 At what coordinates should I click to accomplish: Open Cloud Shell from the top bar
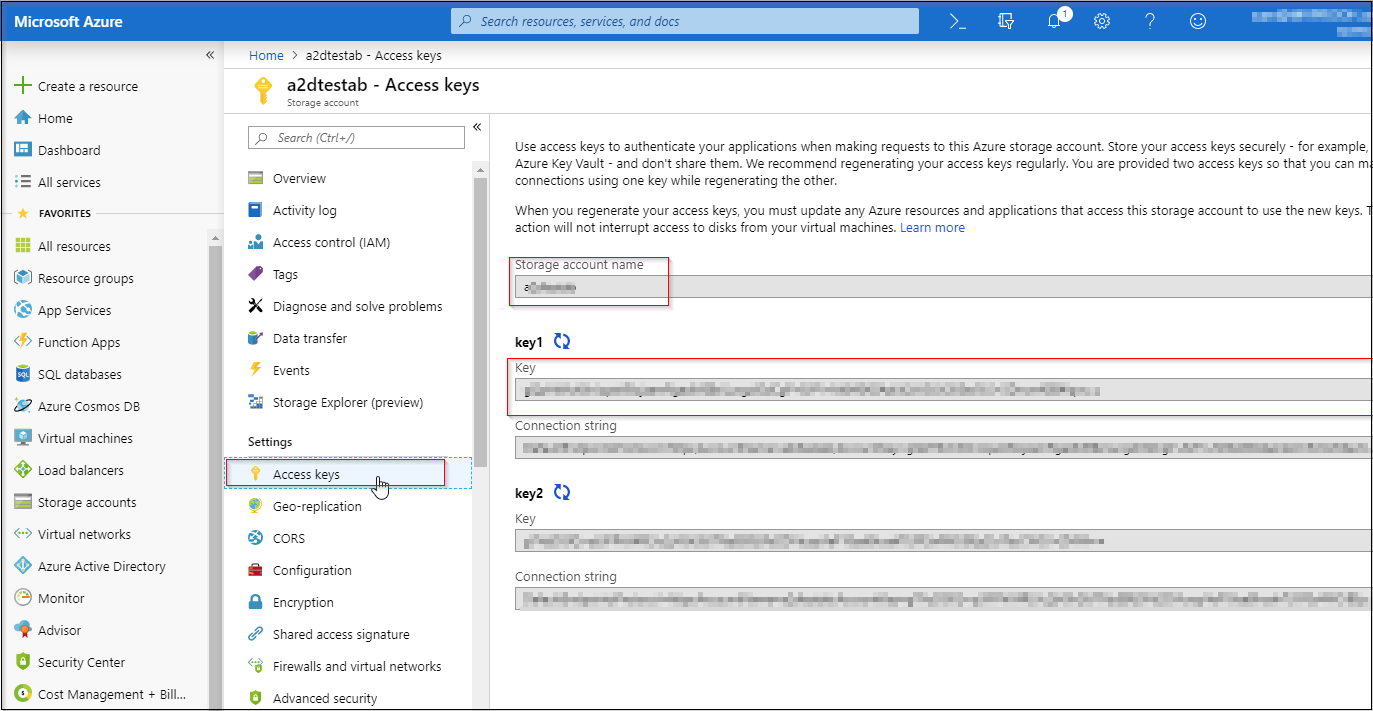[957, 21]
